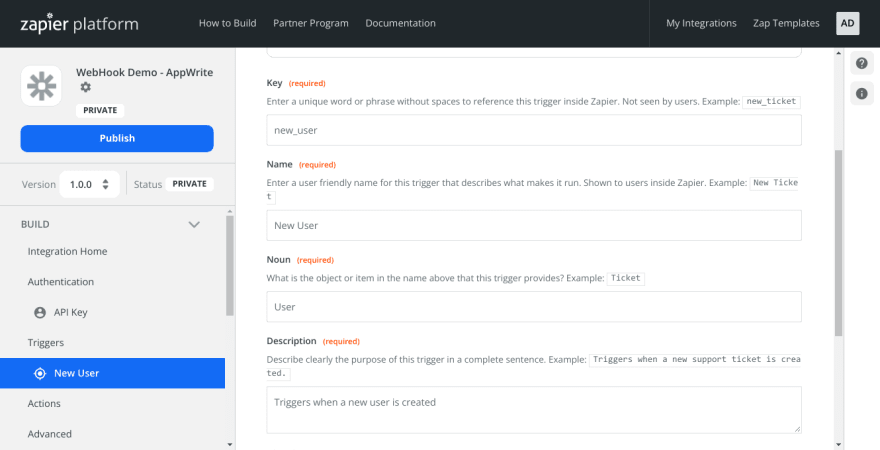Open Zap Templates

[x=786, y=23]
